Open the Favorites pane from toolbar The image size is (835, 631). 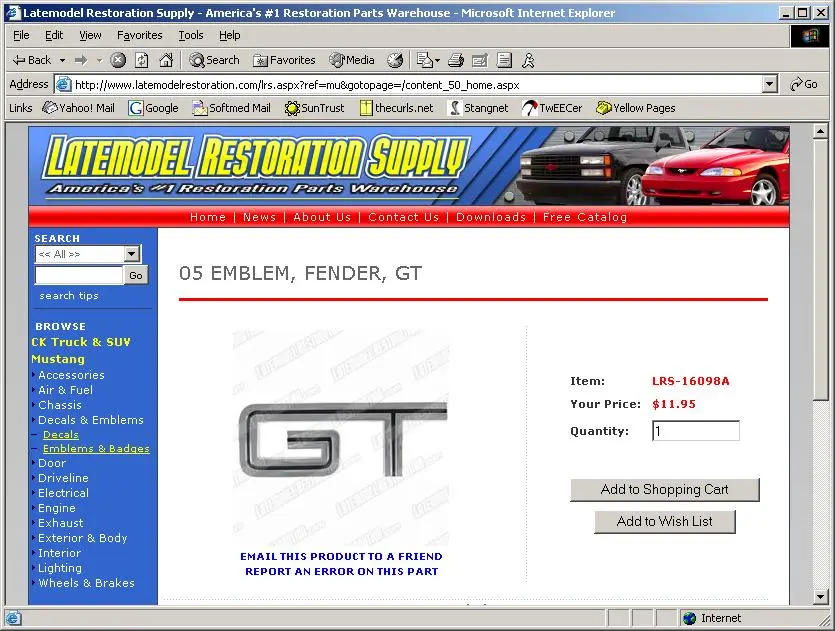click(x=284, y=60)
